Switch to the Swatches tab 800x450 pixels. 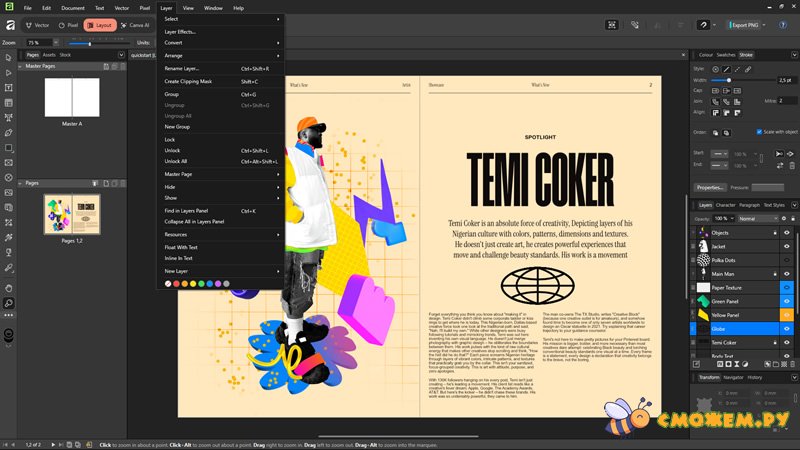(726, 54)
